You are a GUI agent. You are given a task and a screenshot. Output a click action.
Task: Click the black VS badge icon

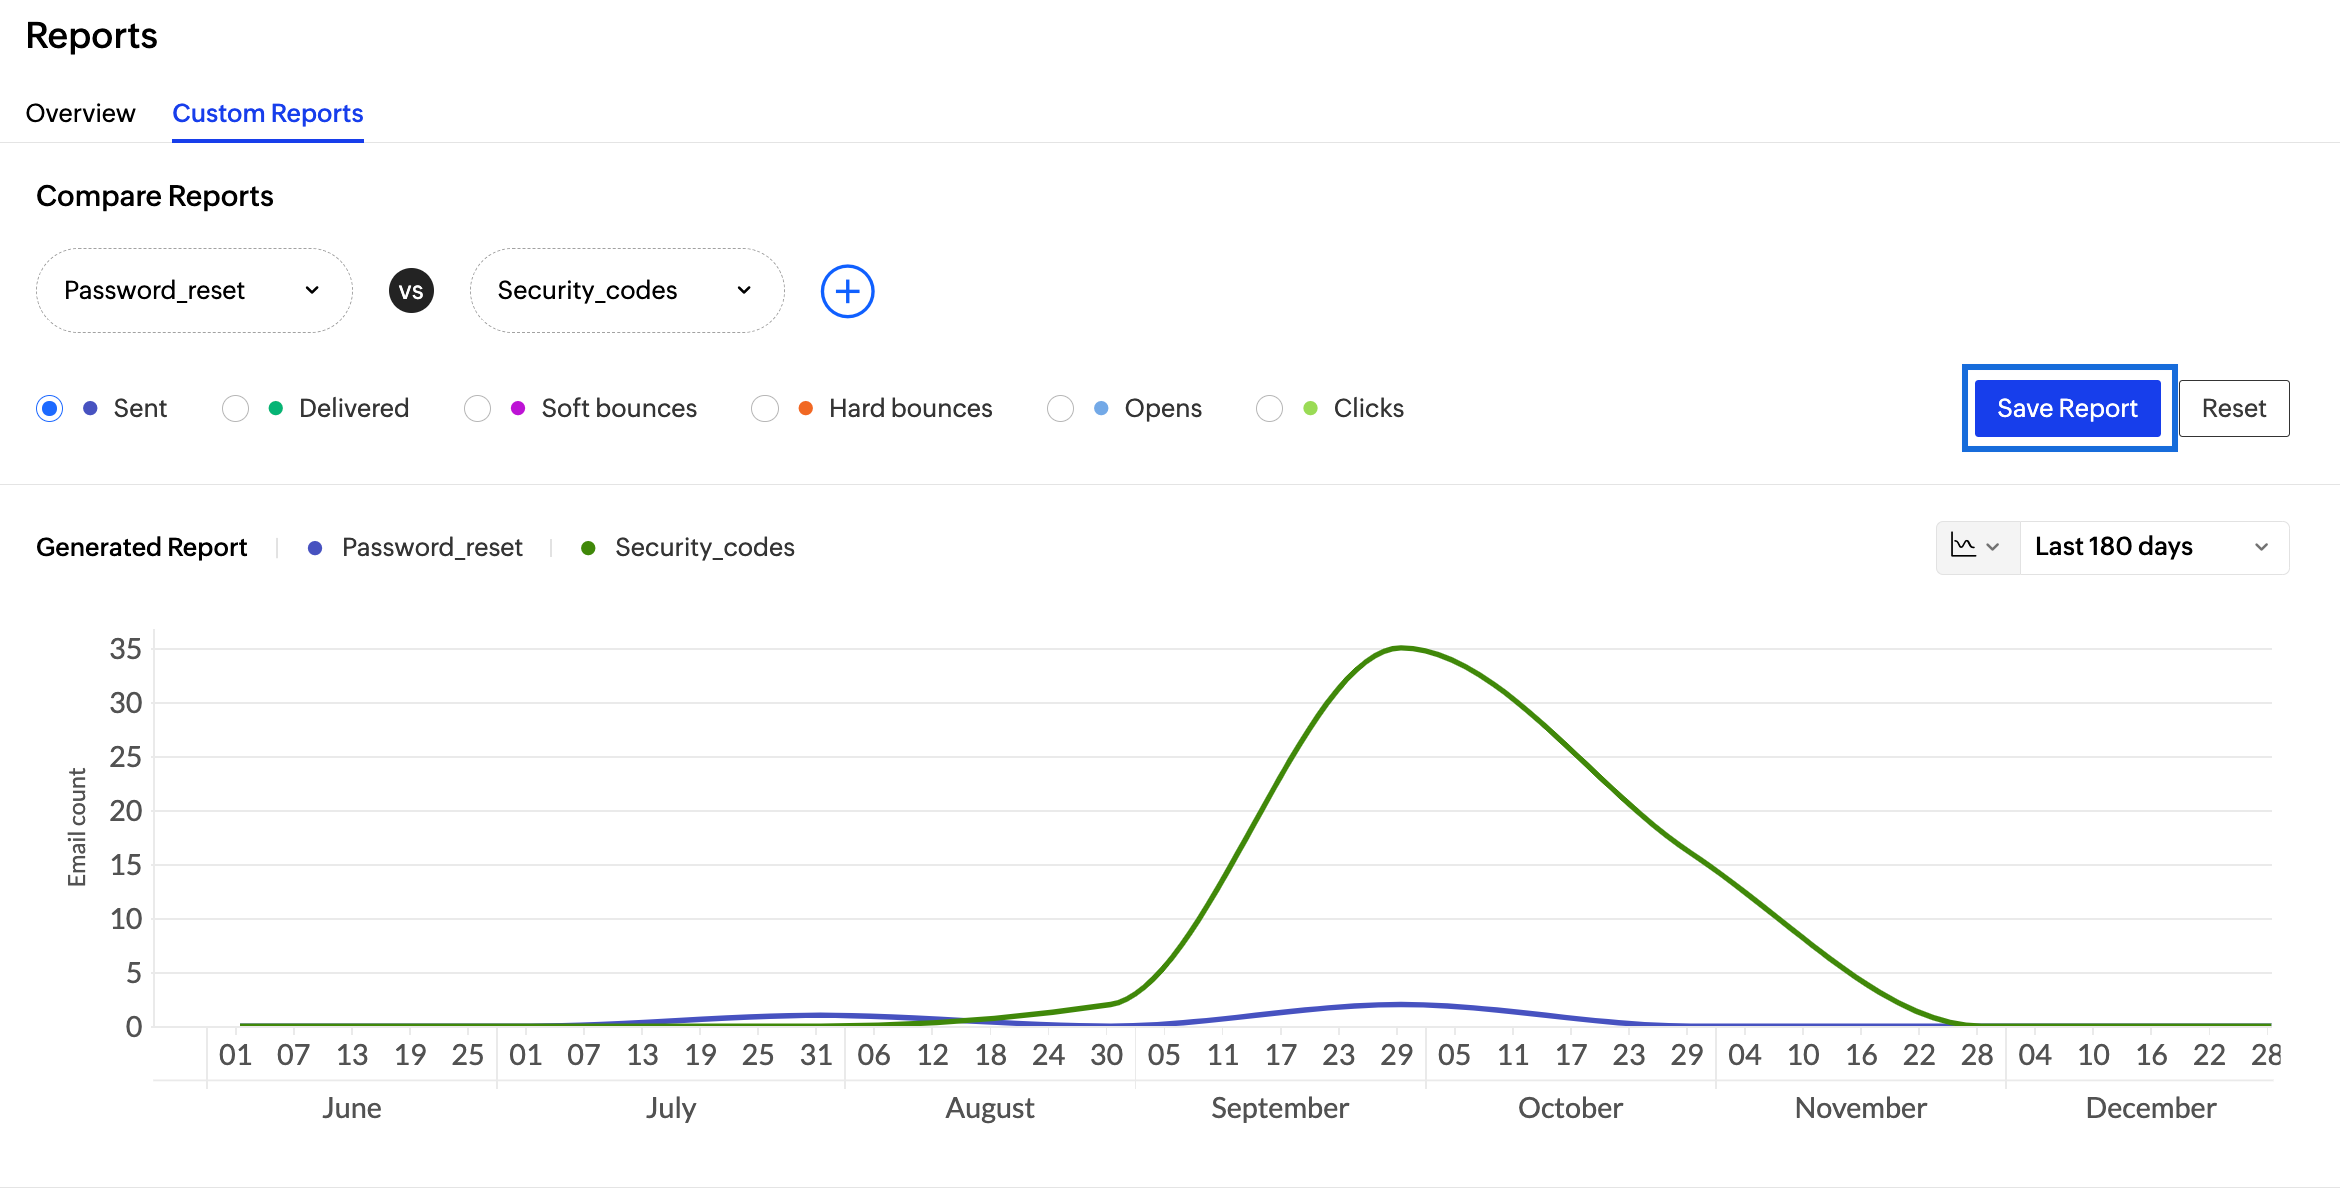411,291
